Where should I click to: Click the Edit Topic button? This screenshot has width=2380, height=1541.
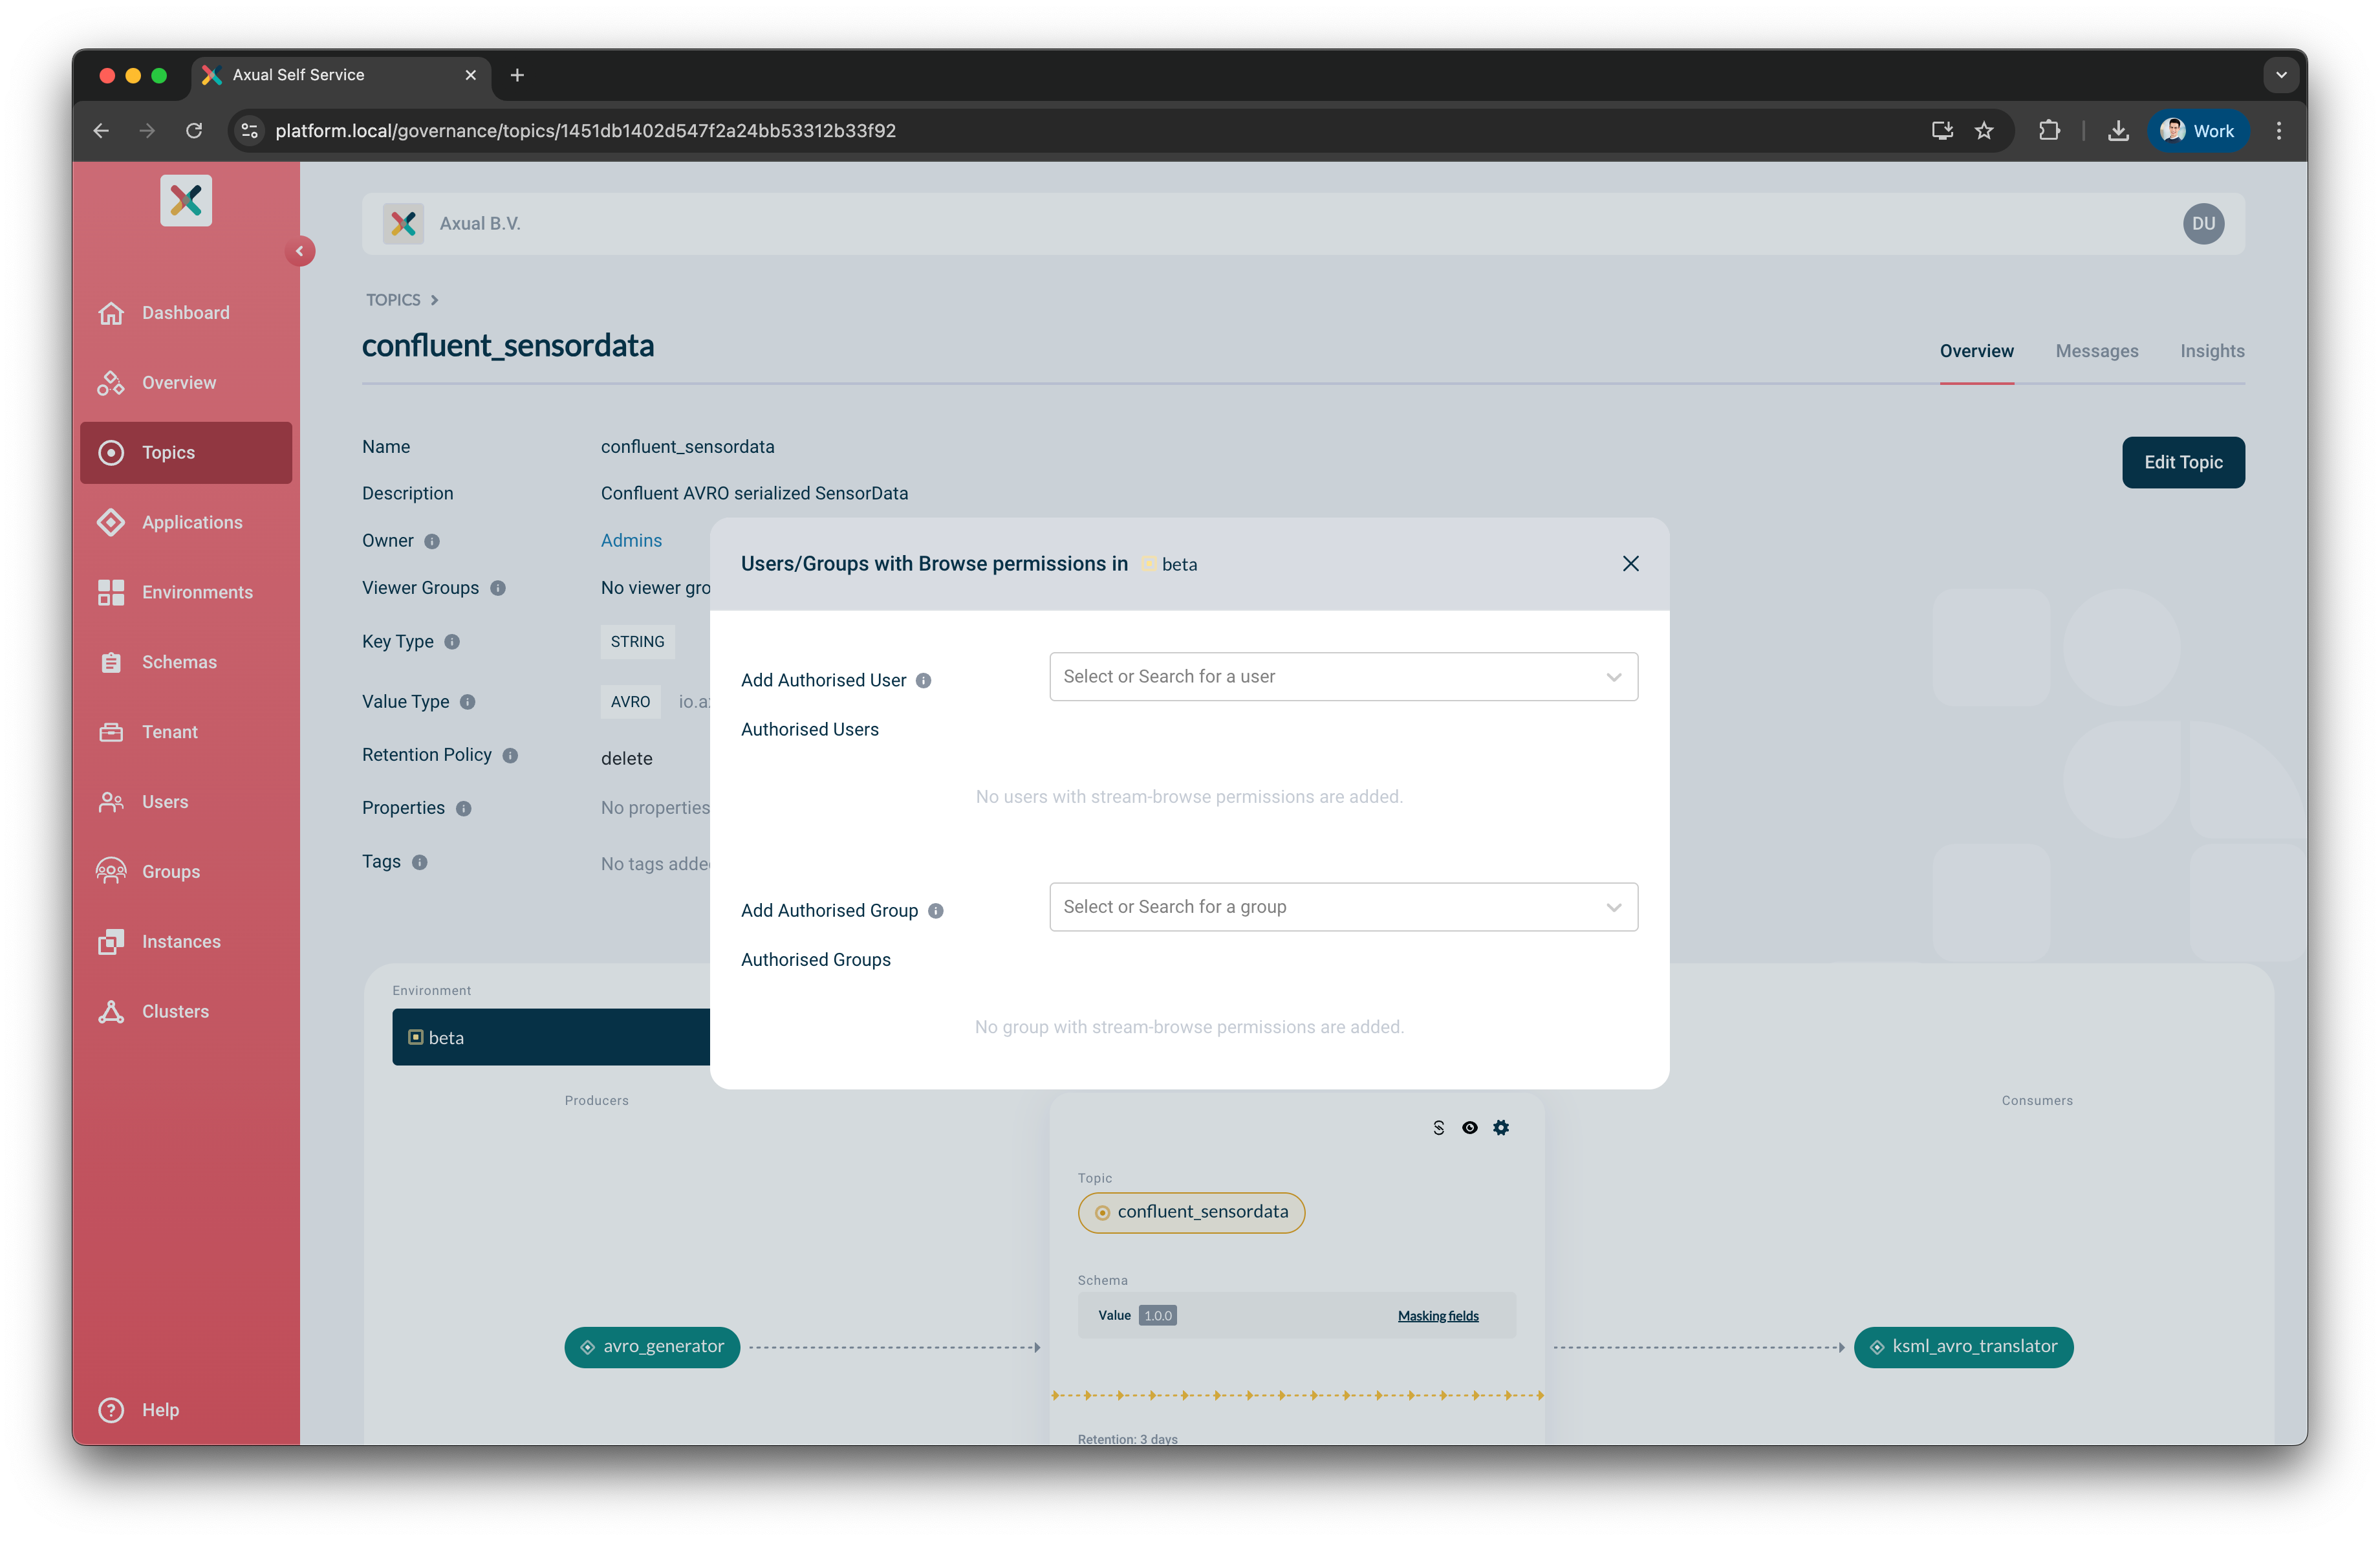(2183, 462)
